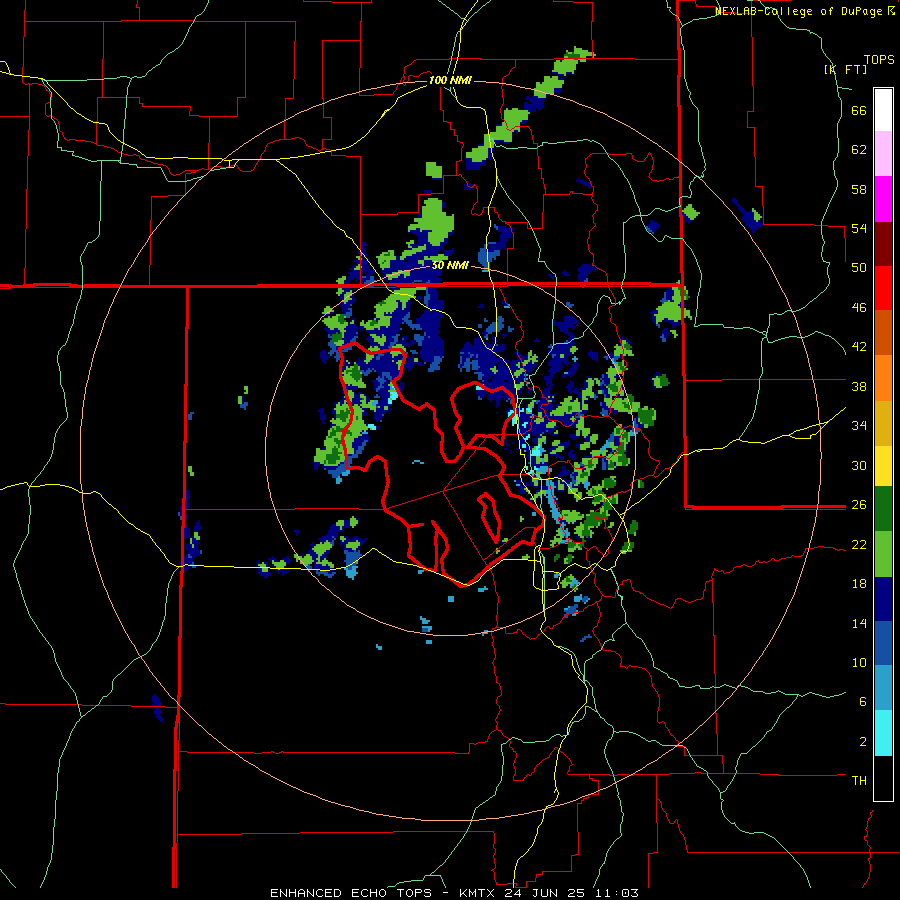Click the white top color swatch above 66

click(x=883, y=110)
